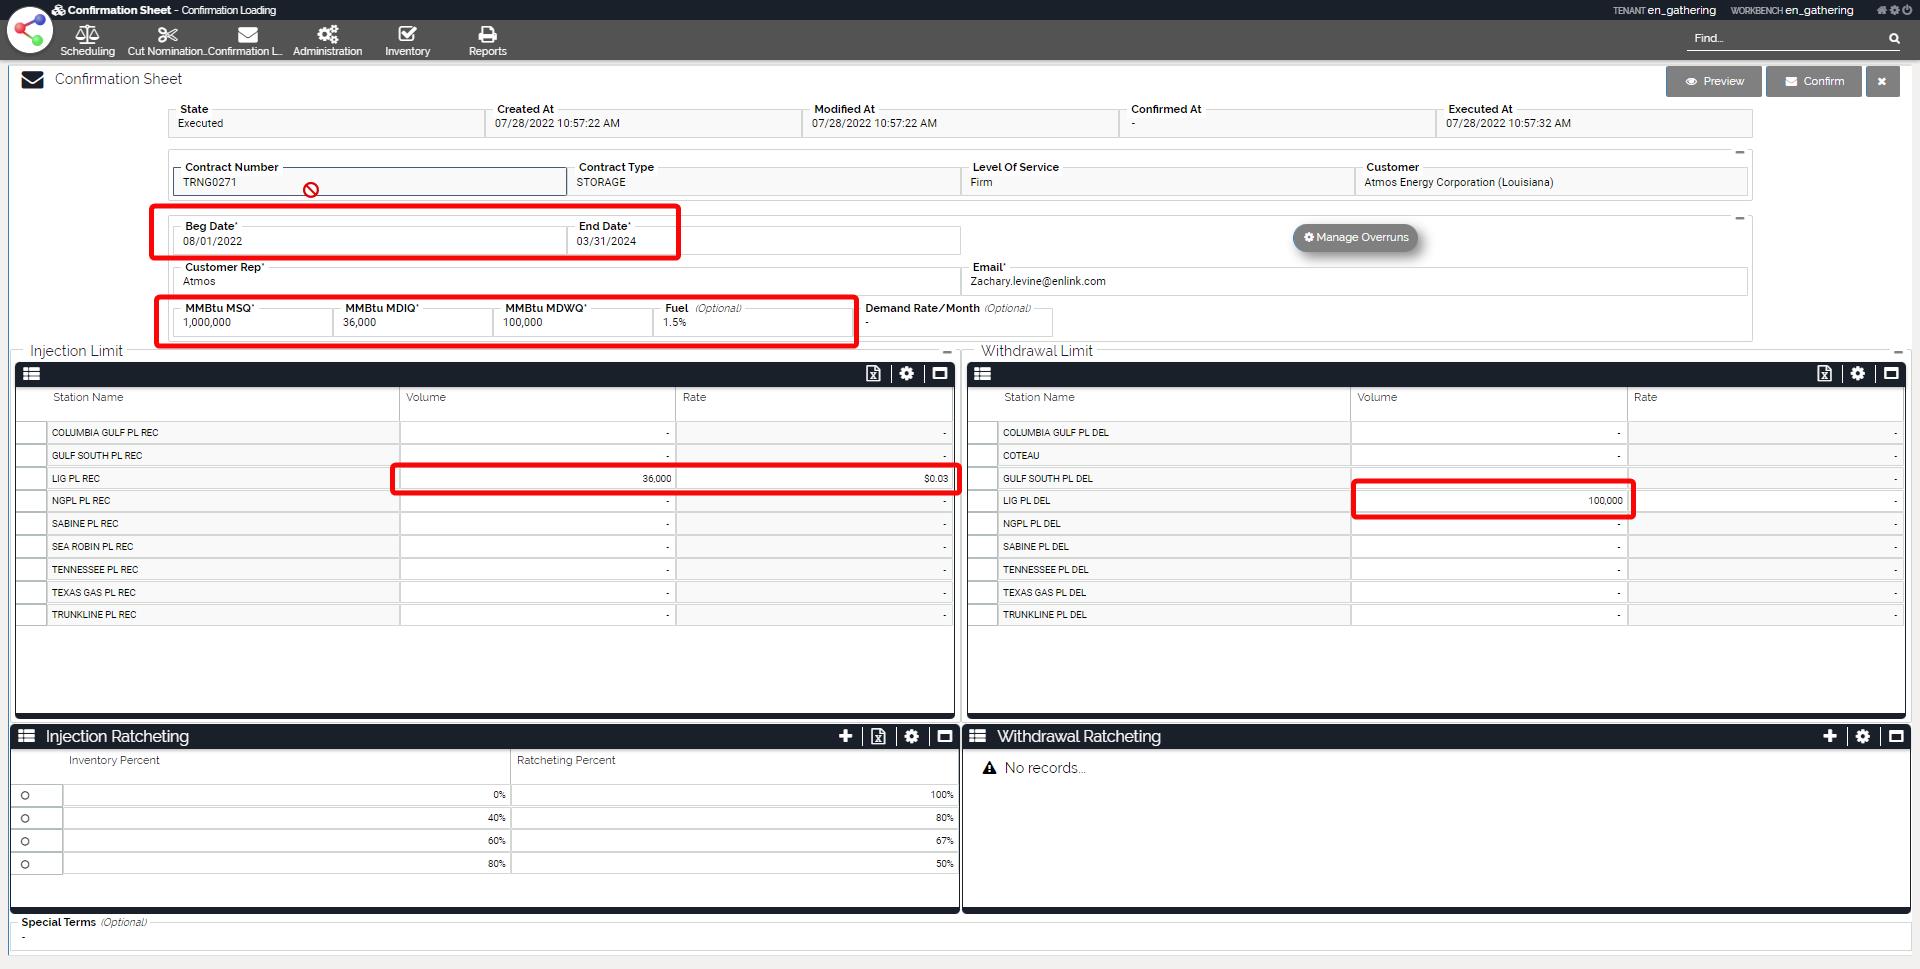The width and height of the screenshot is (1920, 969).
Task: Open the Inventory menu
Action: pos(407,41)
